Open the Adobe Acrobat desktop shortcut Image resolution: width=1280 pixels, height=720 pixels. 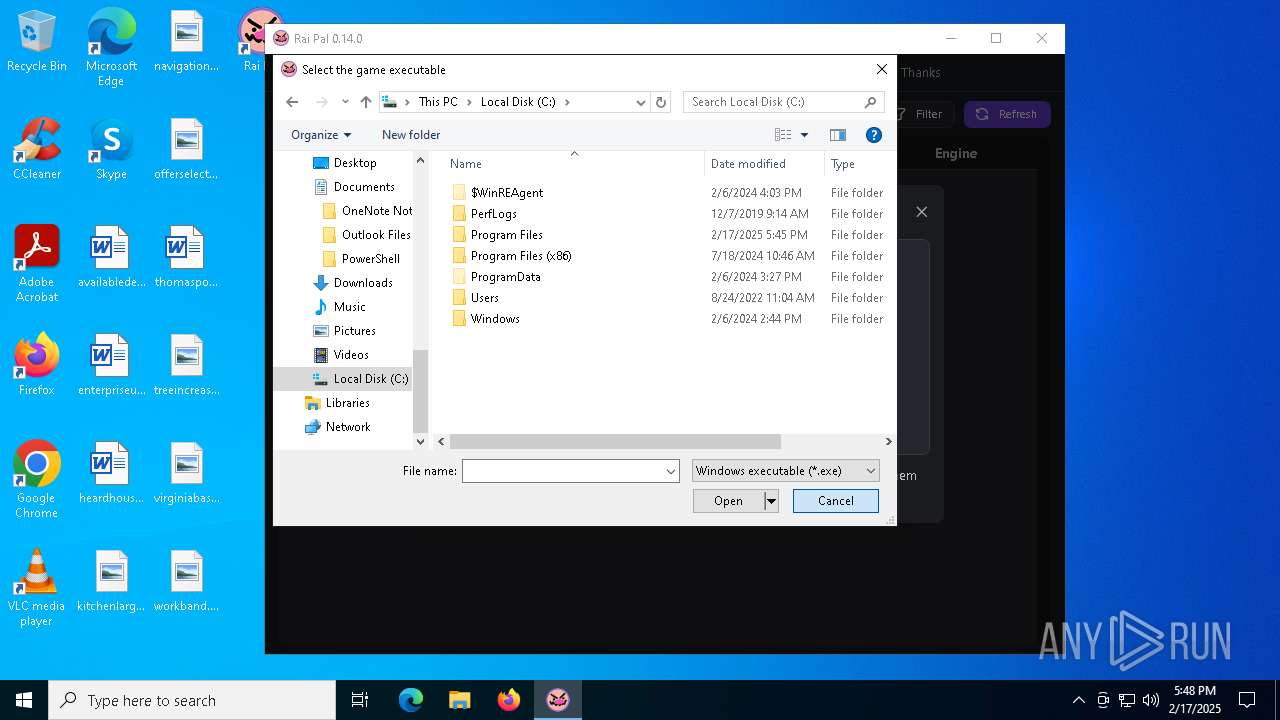pos(37,265)
